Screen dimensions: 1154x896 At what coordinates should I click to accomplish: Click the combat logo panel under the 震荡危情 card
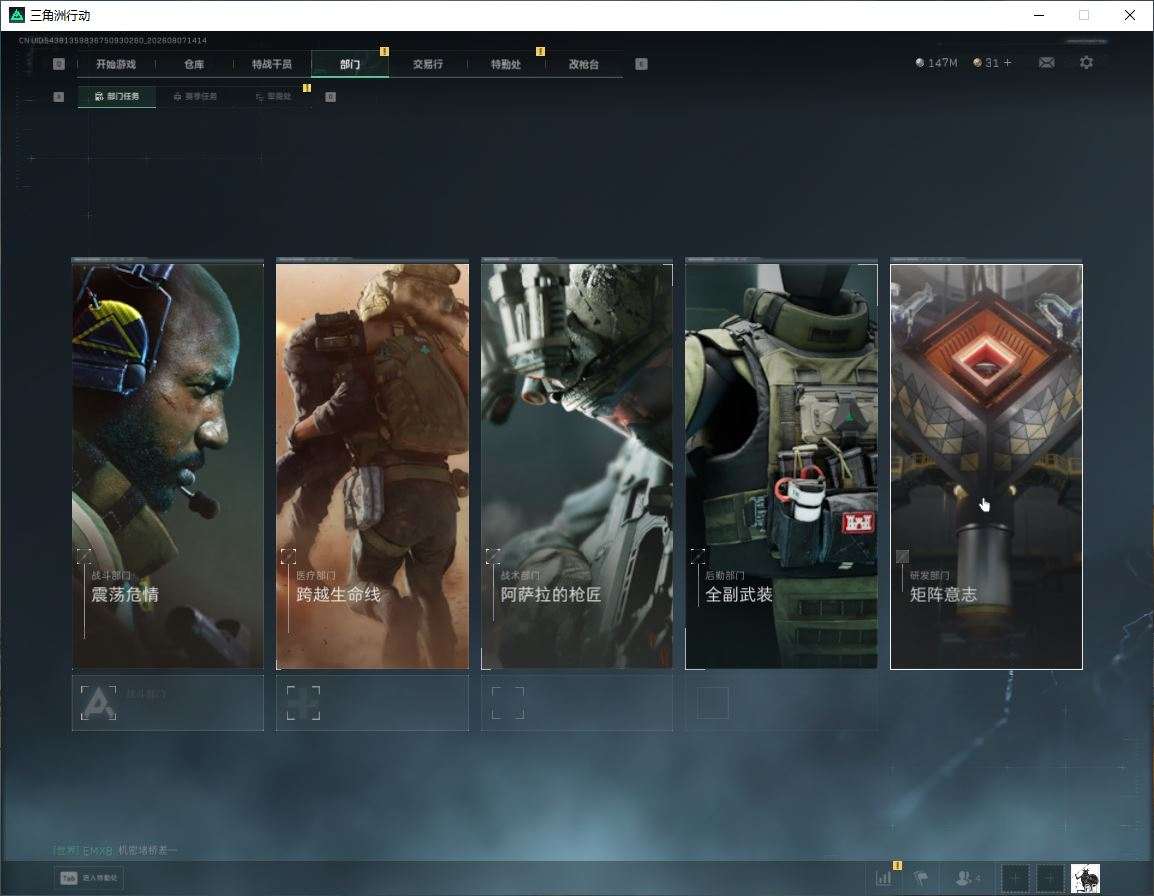168,703
